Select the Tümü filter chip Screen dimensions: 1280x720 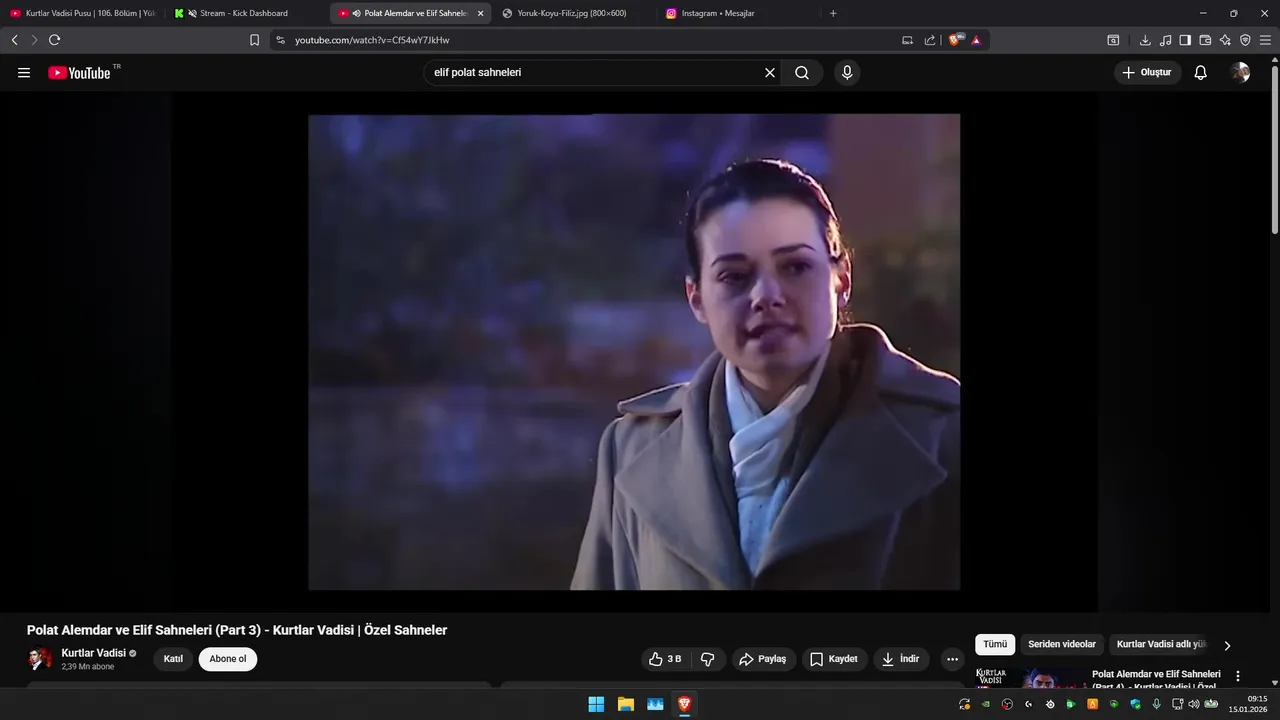tap(995, 645)
